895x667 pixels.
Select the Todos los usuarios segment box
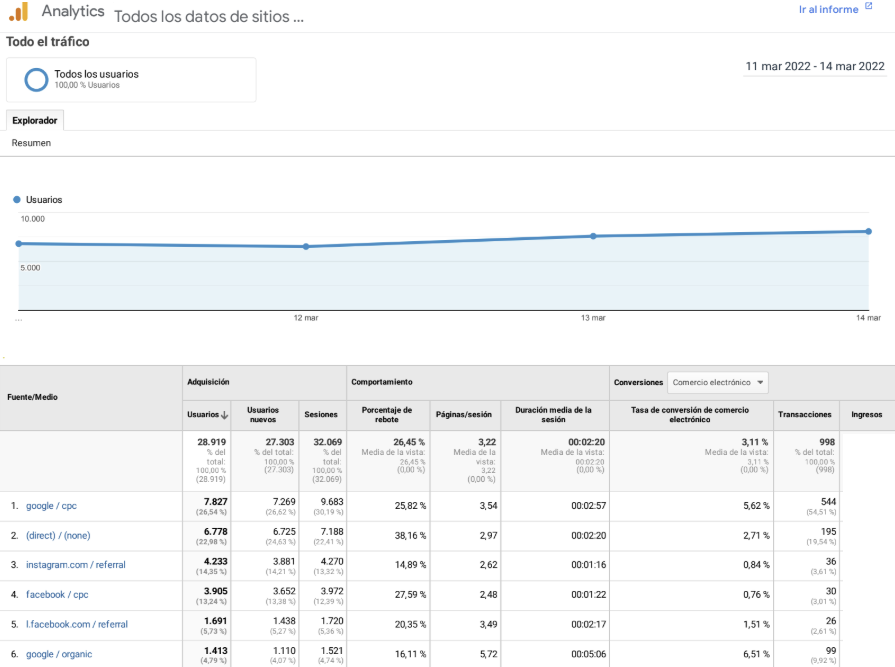click(x=131, y=80)
